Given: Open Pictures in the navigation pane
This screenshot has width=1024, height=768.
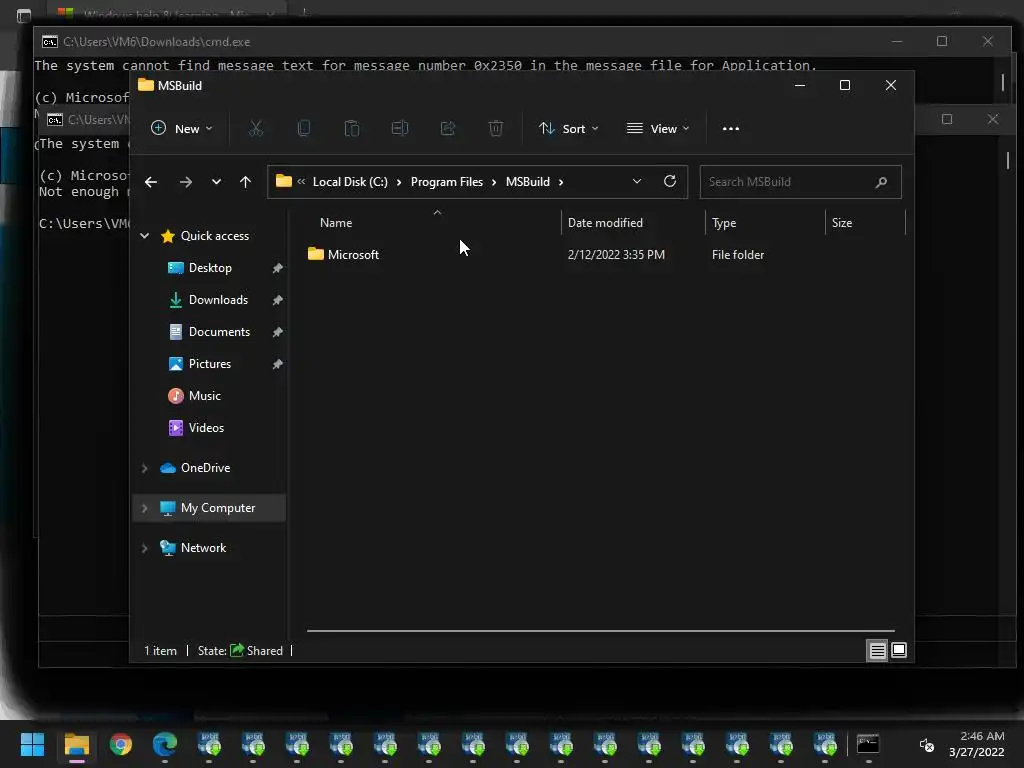Looking at the screenshot, I should 210,364.
